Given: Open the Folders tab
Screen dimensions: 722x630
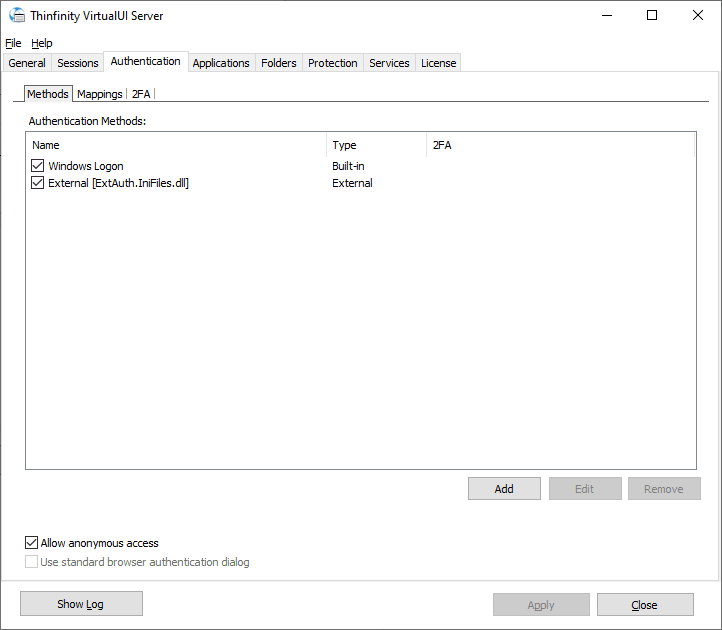Looking at the screenshot, I should (x=279, y=63).
